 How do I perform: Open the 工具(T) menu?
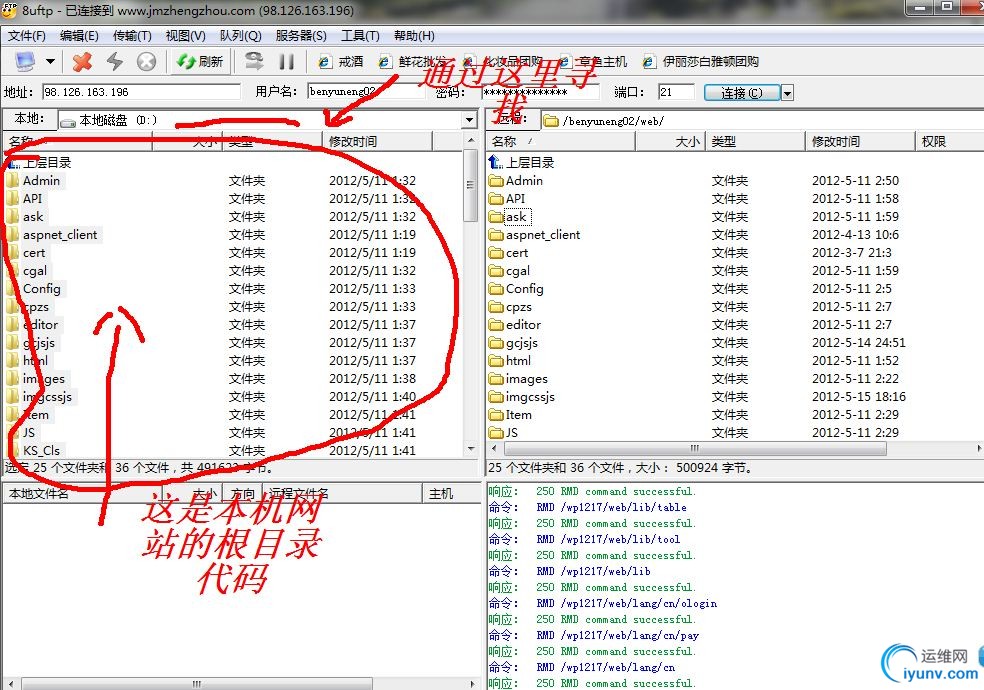coord(360,36)
